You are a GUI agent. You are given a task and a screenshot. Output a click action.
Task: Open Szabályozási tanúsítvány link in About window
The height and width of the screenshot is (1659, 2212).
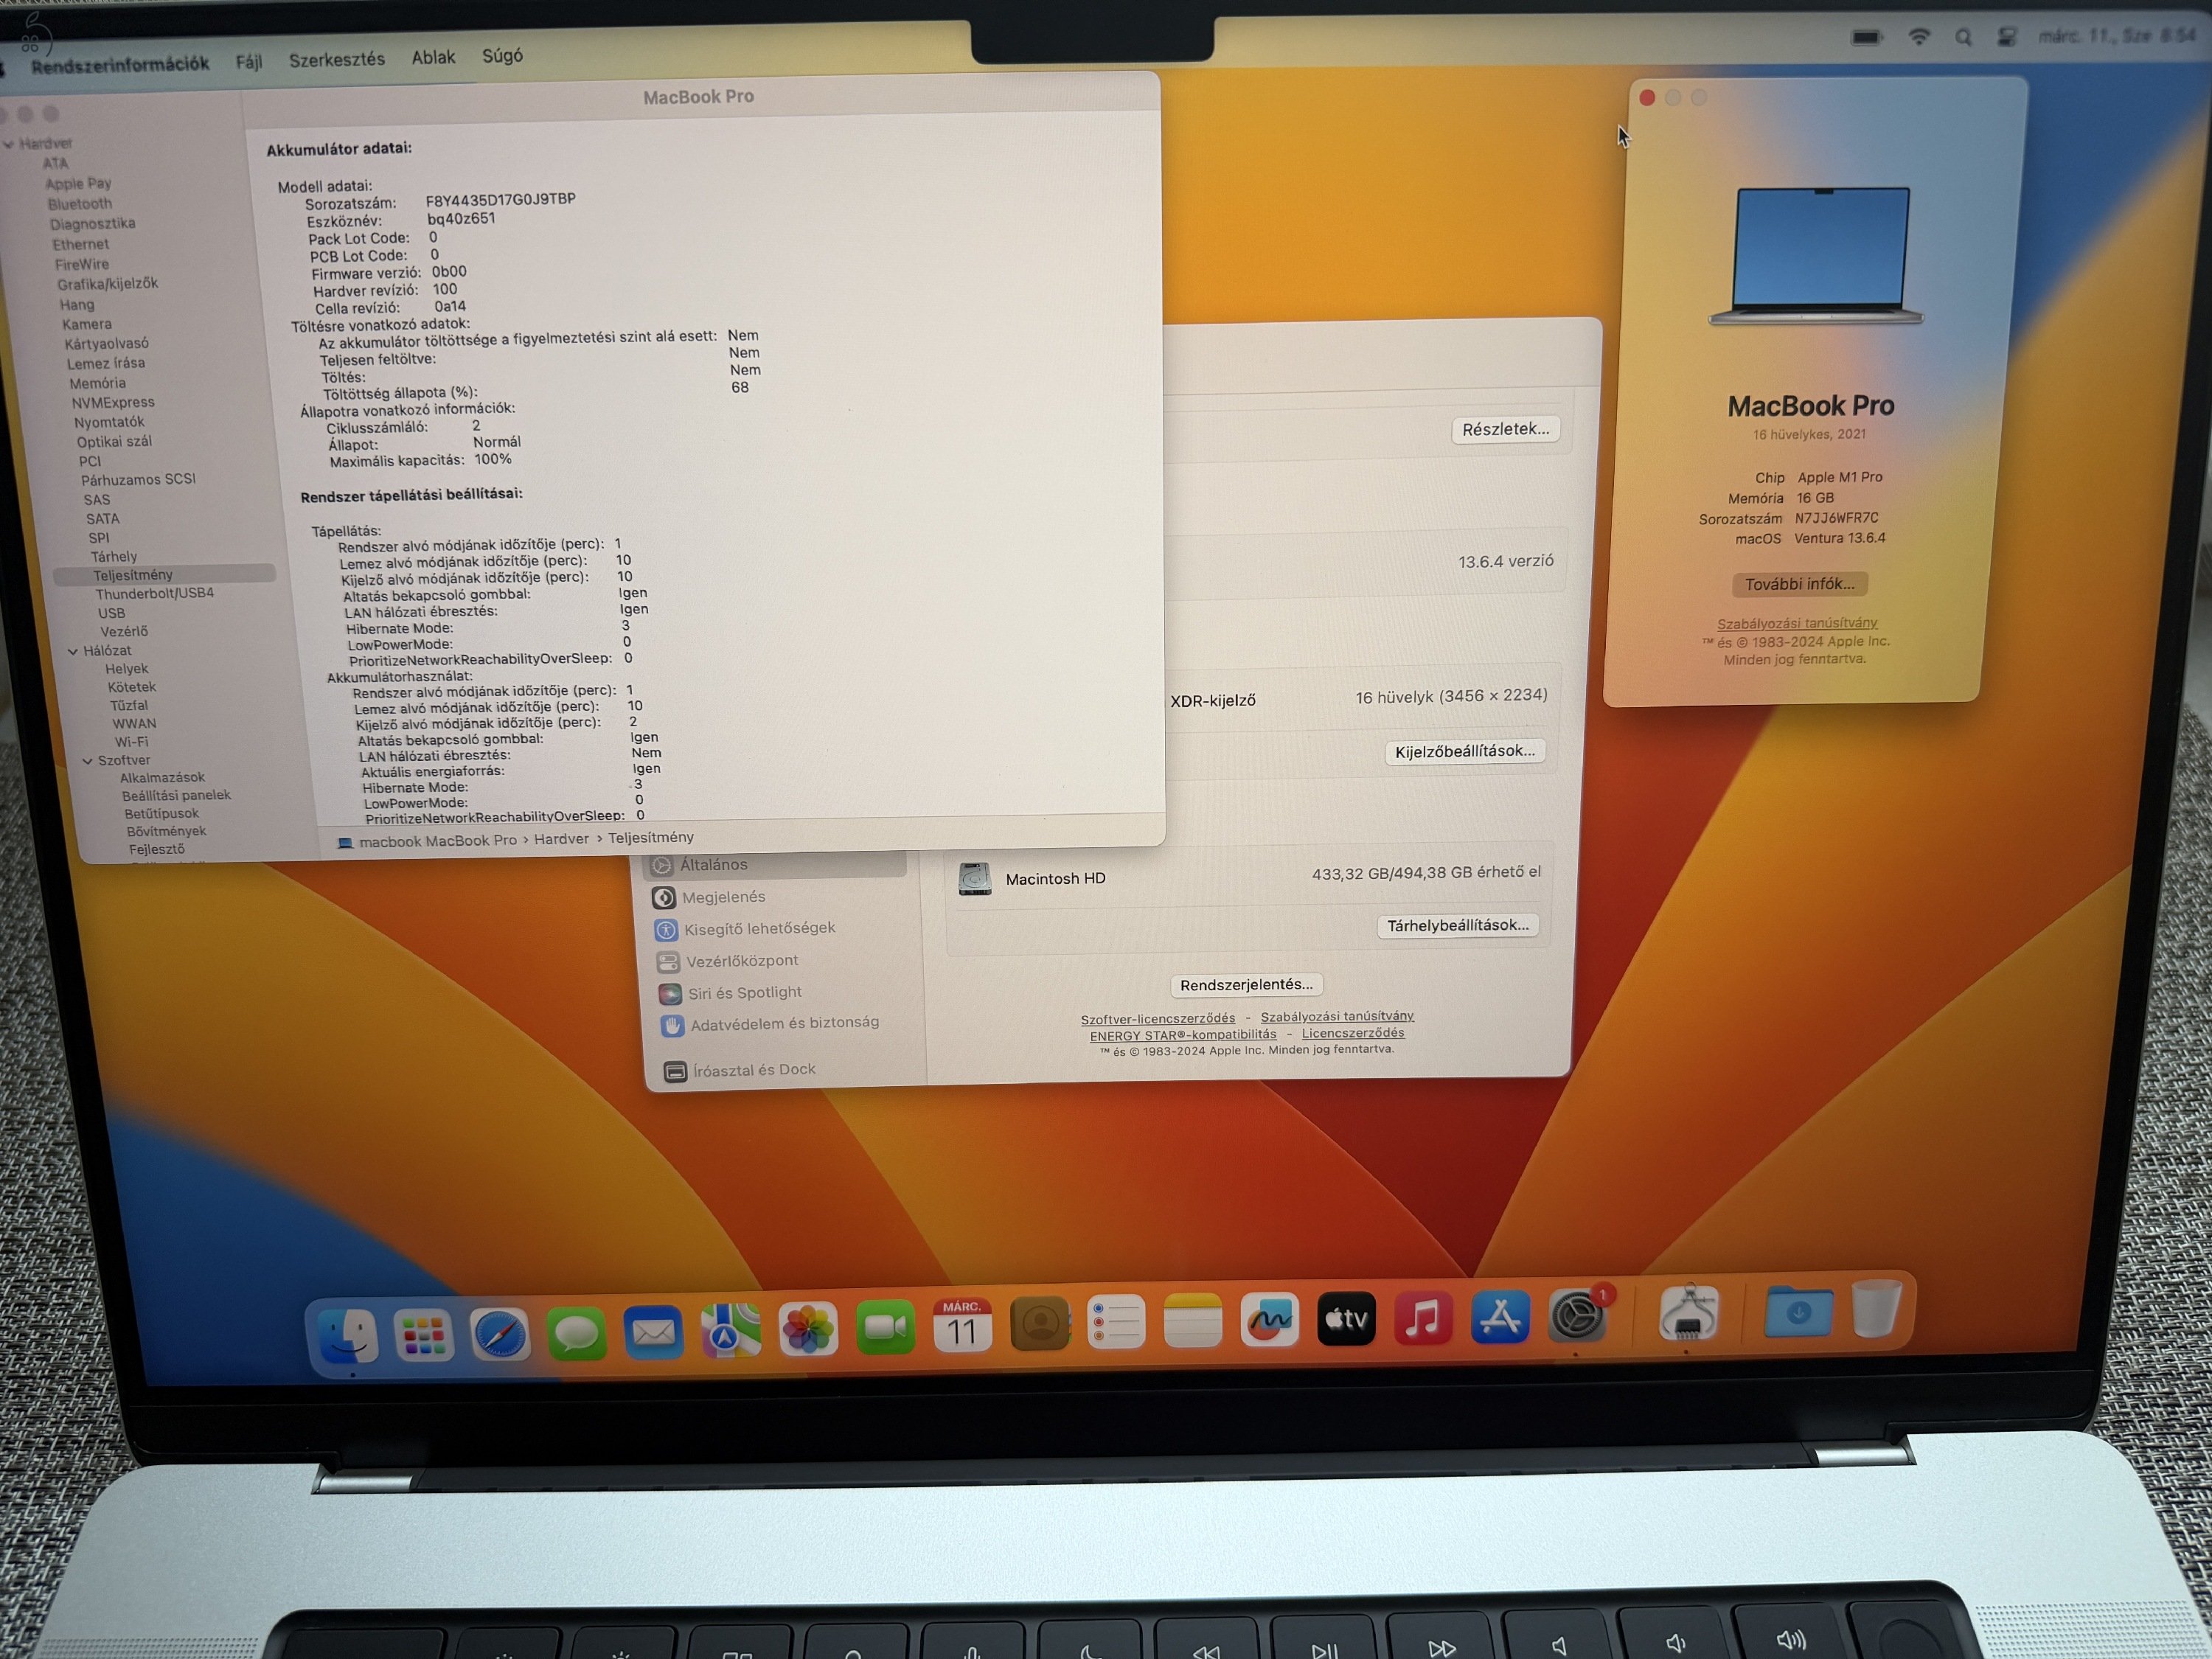pyautogui.click(x=1797, y=623)
